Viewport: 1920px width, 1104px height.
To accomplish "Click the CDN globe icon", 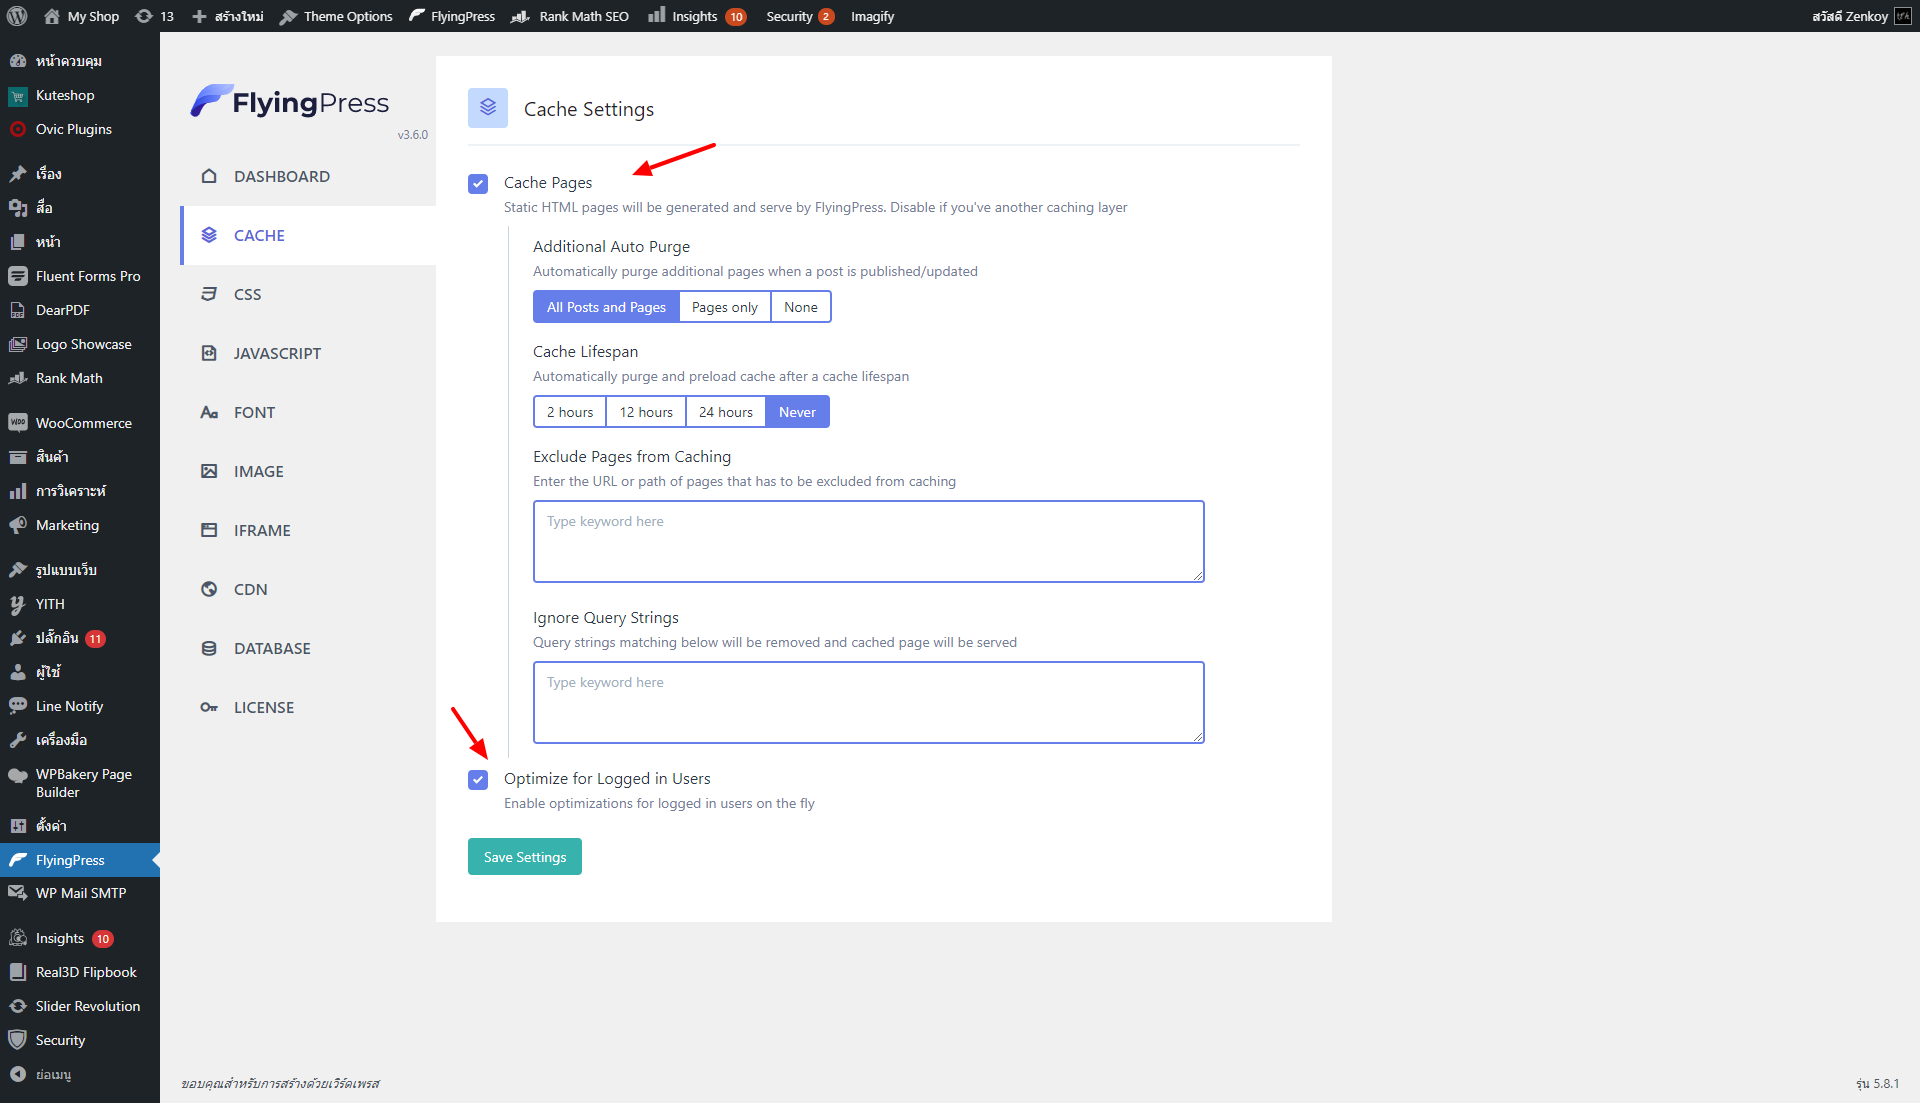I will (209, 589).
